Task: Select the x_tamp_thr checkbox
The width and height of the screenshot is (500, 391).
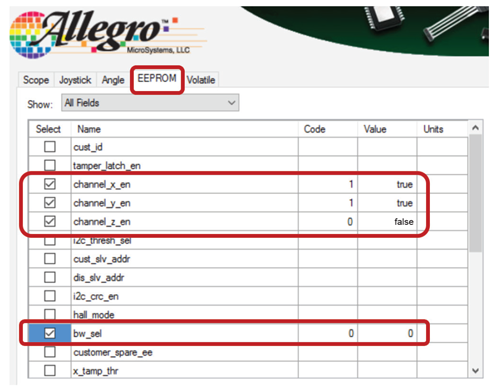Action: (x=50, y=370)
